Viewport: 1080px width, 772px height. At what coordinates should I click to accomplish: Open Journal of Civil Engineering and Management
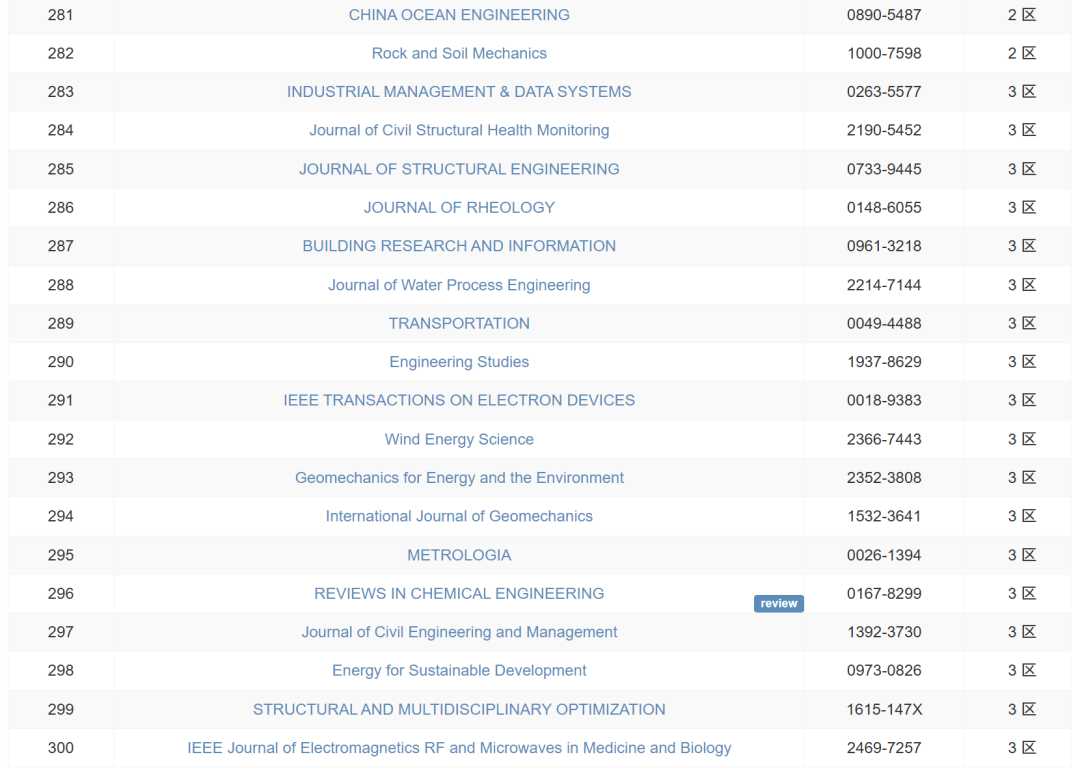click(459, 632)
